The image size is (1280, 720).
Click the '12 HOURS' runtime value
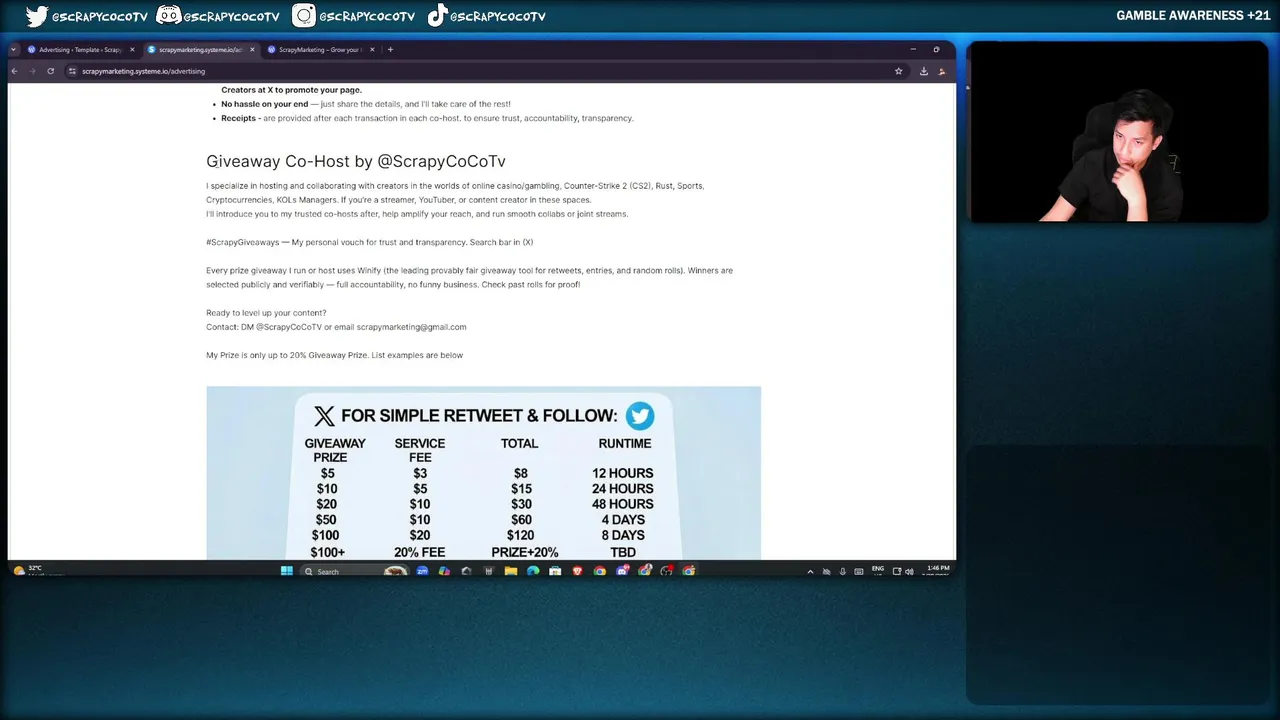622,473
